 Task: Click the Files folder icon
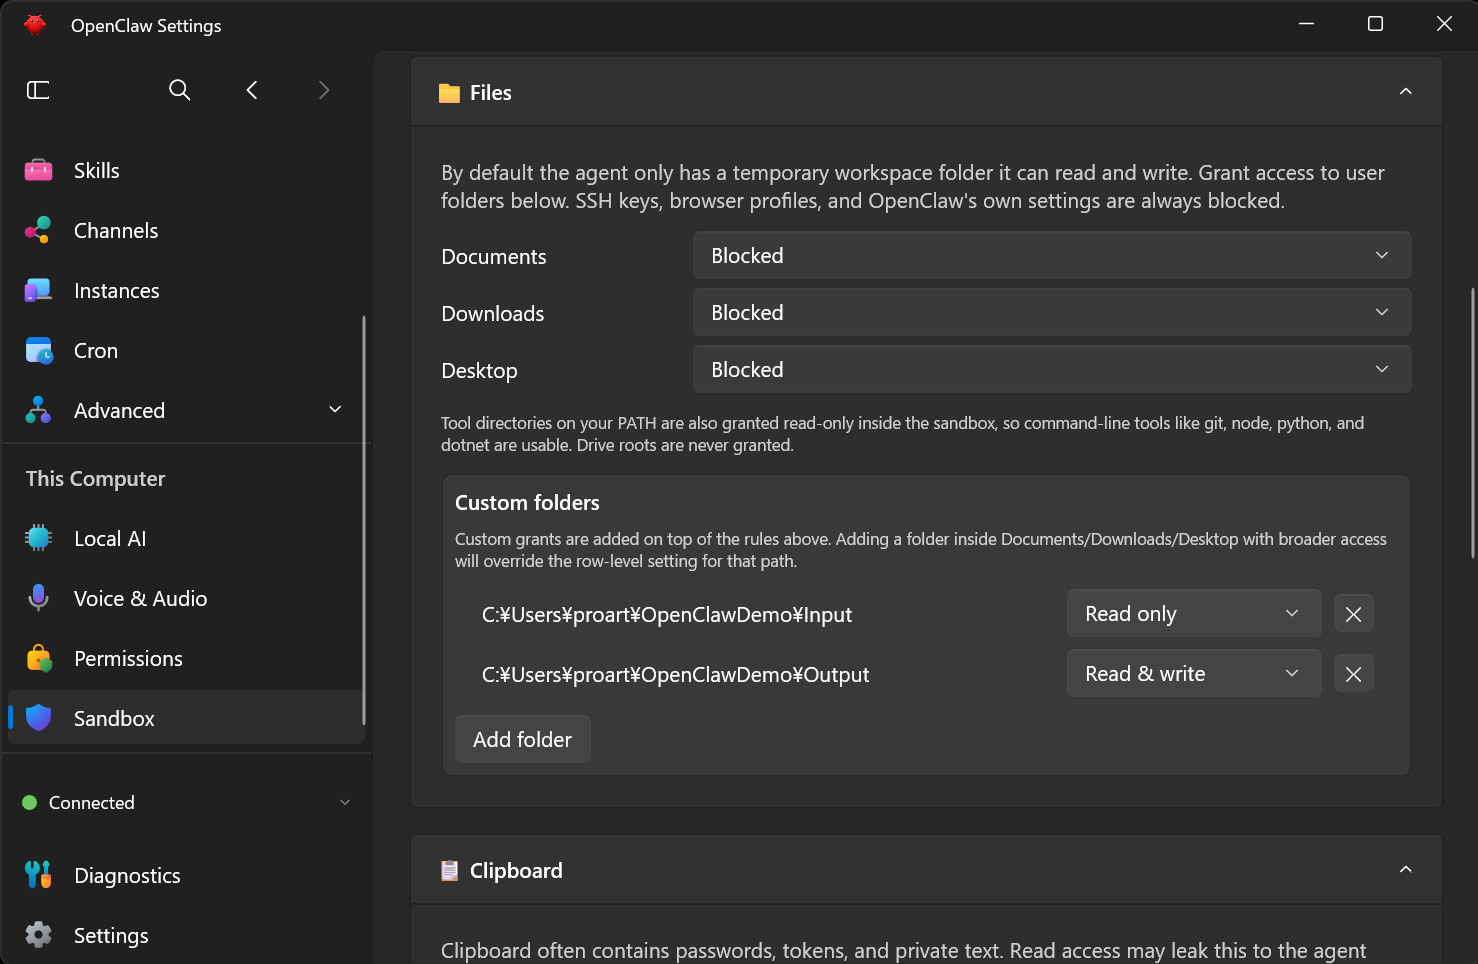point(450,93)
